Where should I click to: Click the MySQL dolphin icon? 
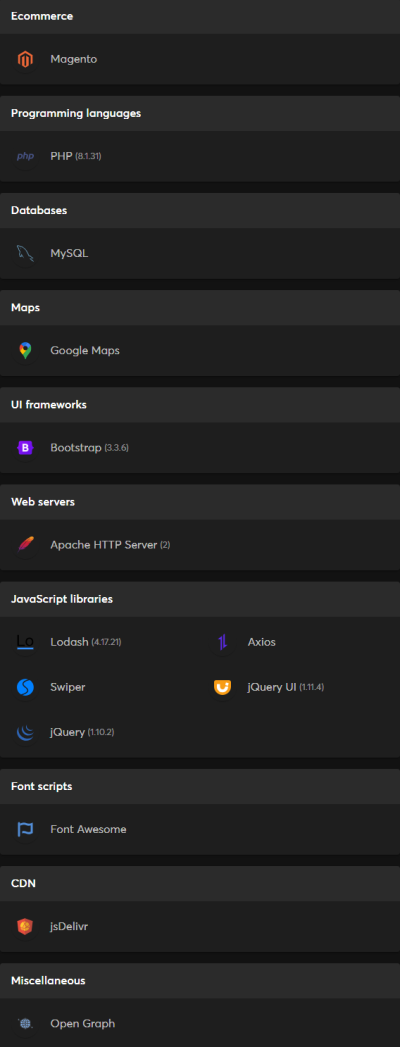tap(25, 254)
